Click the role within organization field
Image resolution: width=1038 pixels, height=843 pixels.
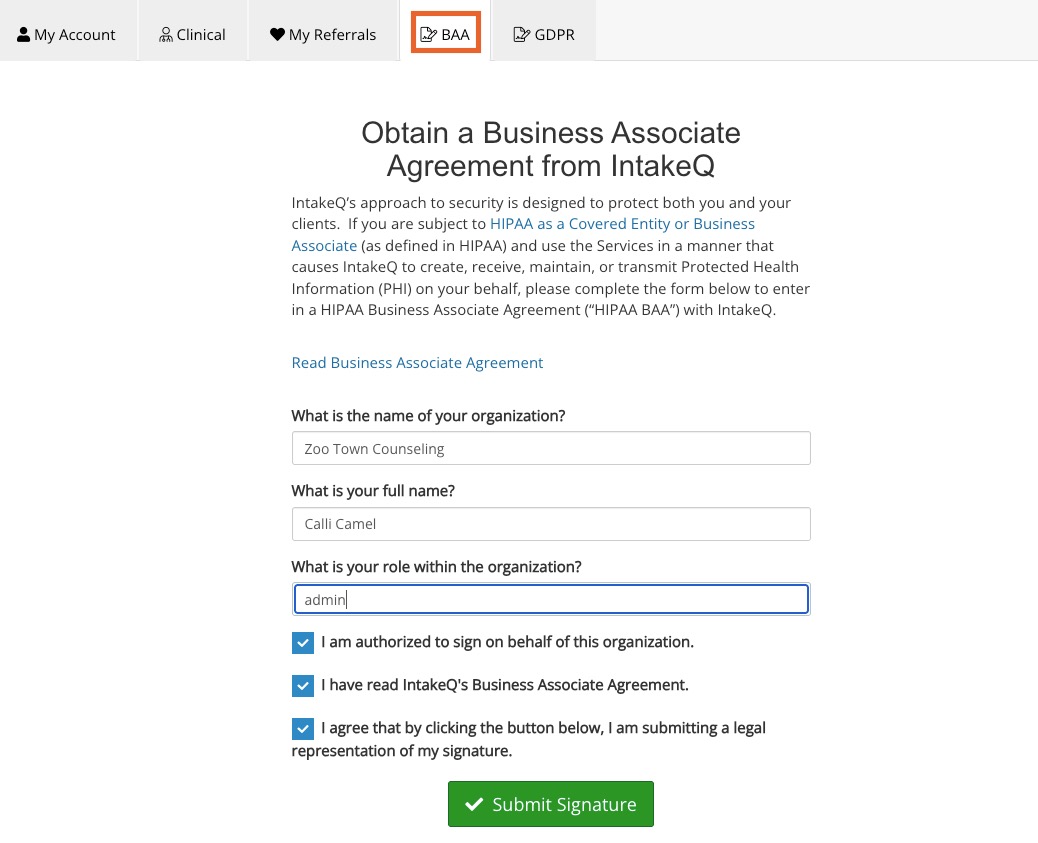pyautogui.click(x=551, y=599)
